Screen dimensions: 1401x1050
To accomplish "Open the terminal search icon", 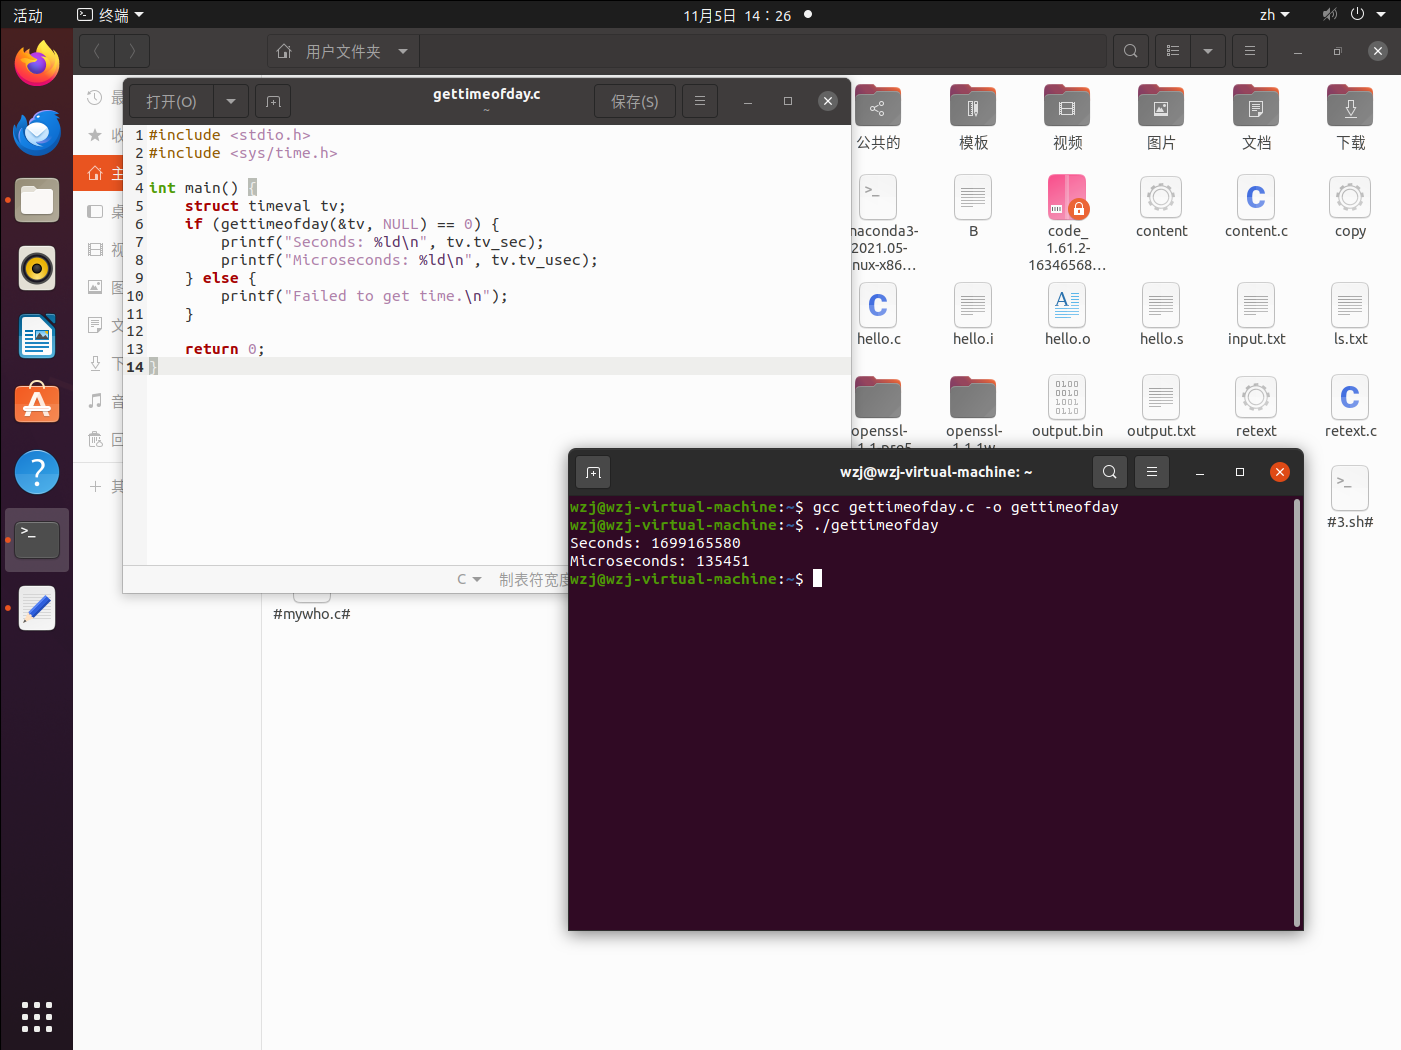I will click(x=1109, y=472).
